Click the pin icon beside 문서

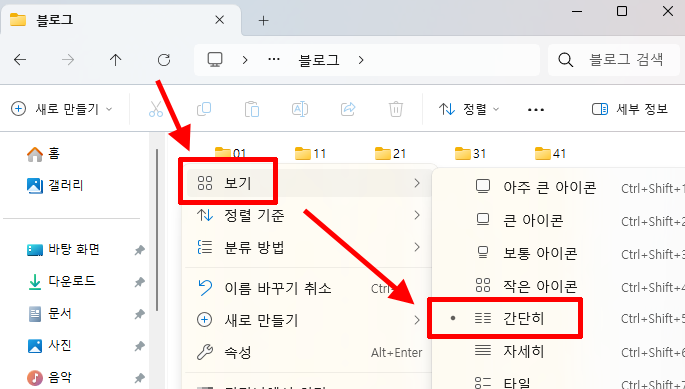(139, 314)
